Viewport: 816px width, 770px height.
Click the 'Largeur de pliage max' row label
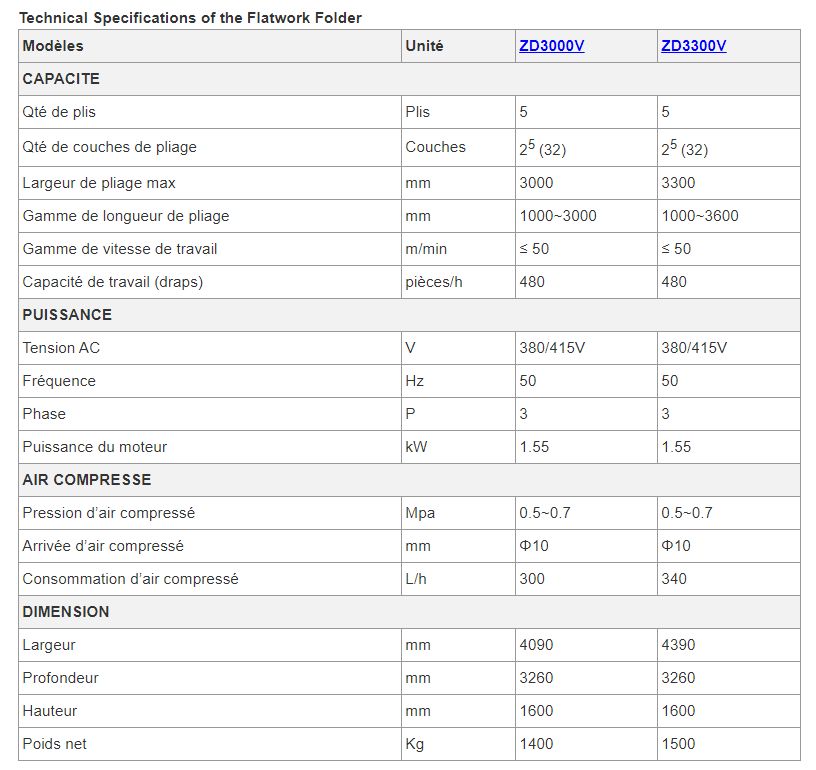coord(99,183)
